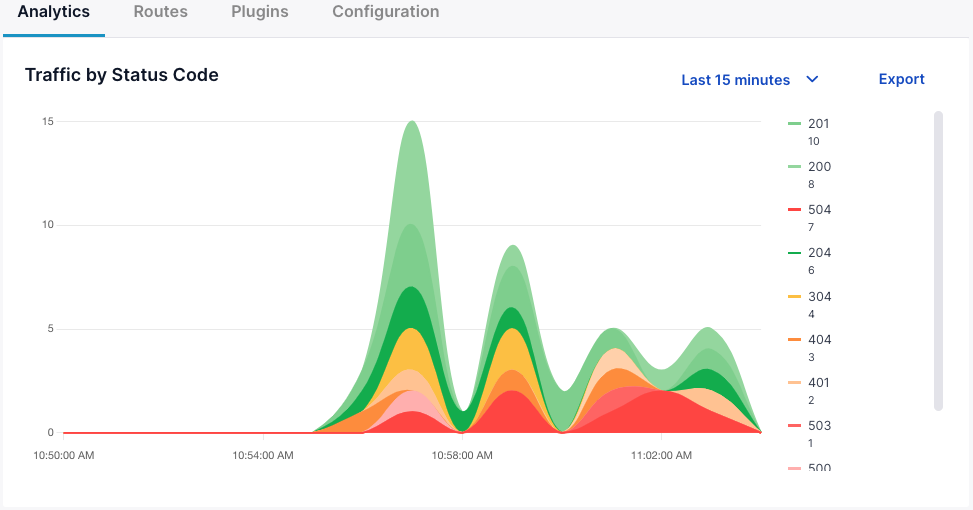Click the count 10 under legend 201
973x510 pixels.
coord(814,141)
